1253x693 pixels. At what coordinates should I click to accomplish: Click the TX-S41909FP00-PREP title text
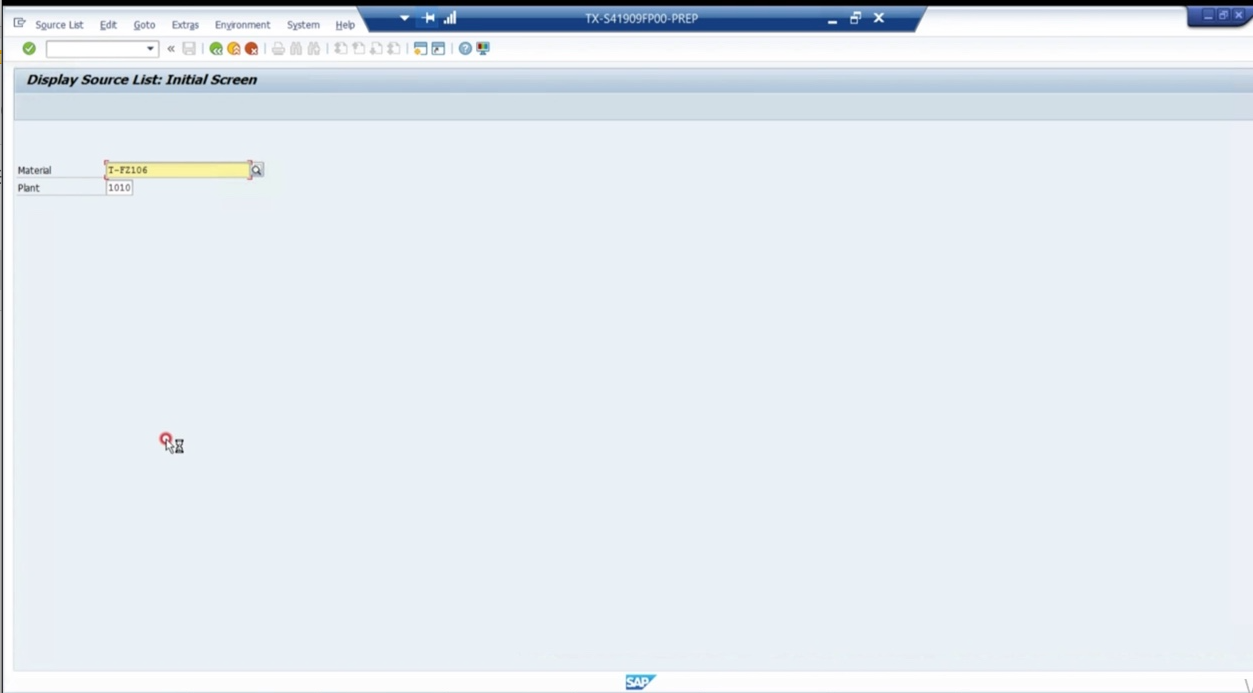(641, 19)
